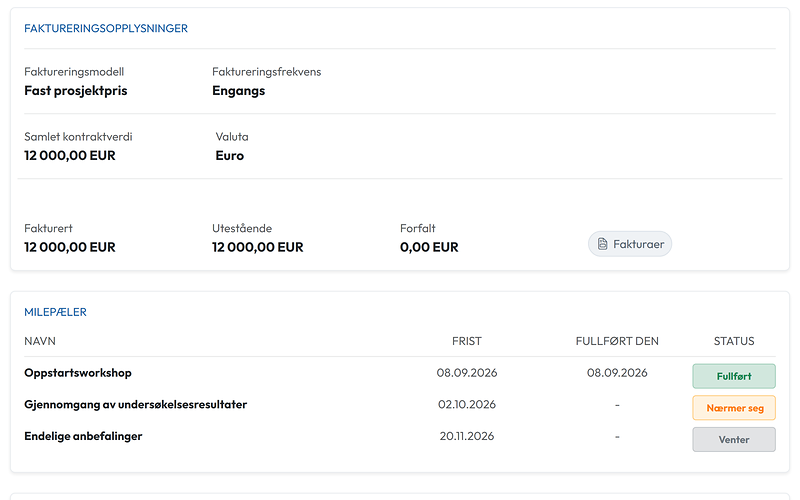Screen dimensions: 800x500
Task: Open the Fakturaer button
Action: point(630,244)
